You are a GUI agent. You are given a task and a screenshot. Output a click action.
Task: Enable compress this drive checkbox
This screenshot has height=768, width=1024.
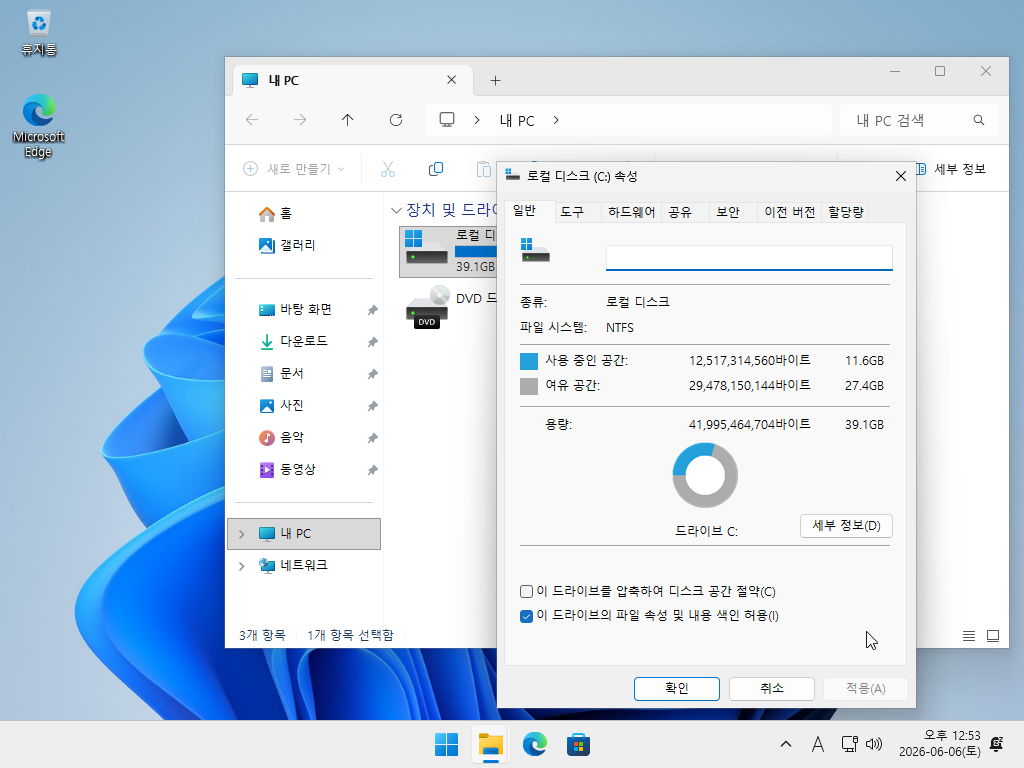click(526, 592)
